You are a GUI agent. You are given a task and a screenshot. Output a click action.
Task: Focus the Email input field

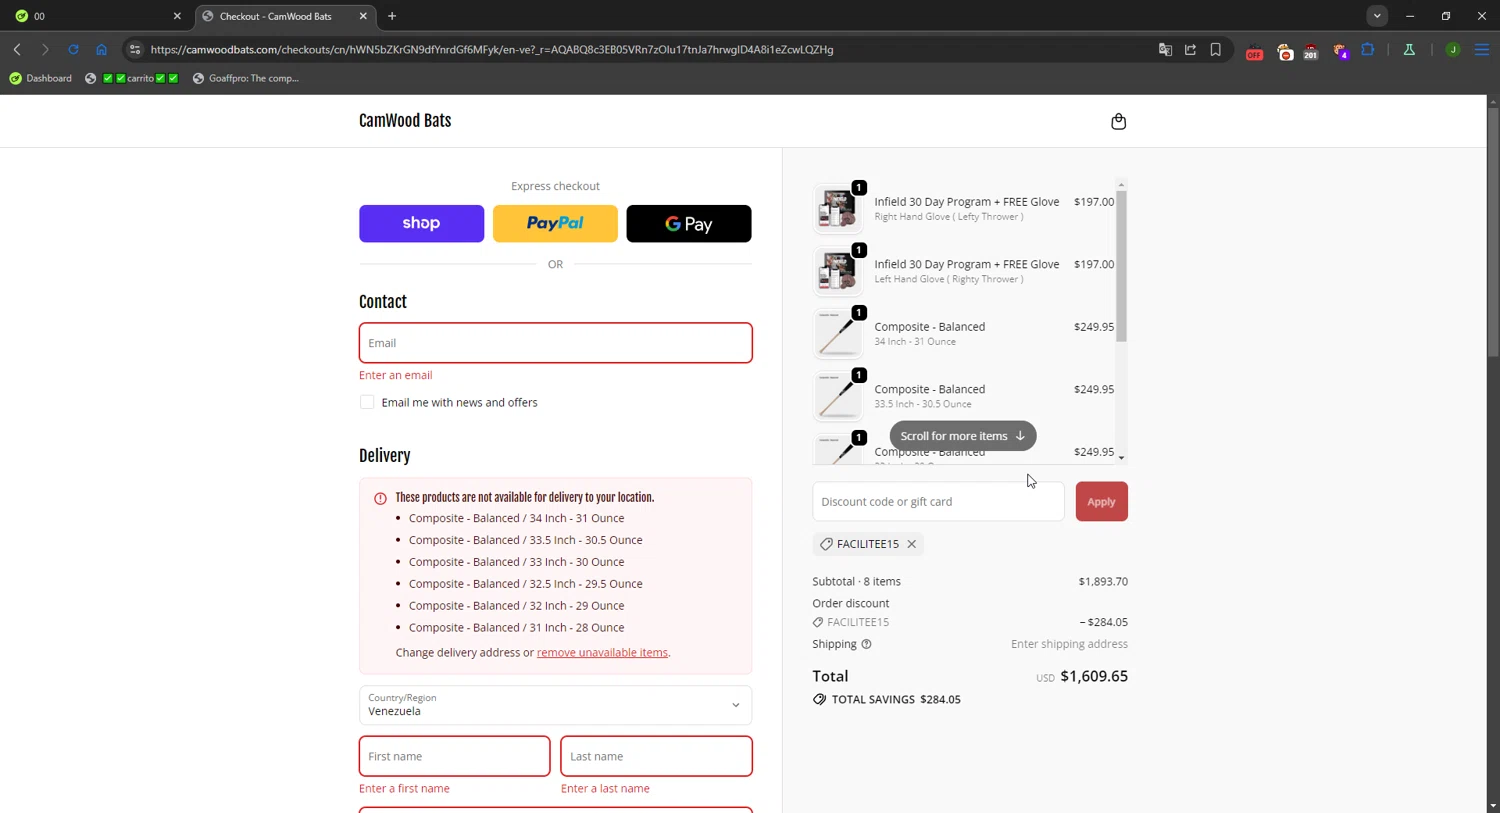pyautogui.click(x=555, y=343)
